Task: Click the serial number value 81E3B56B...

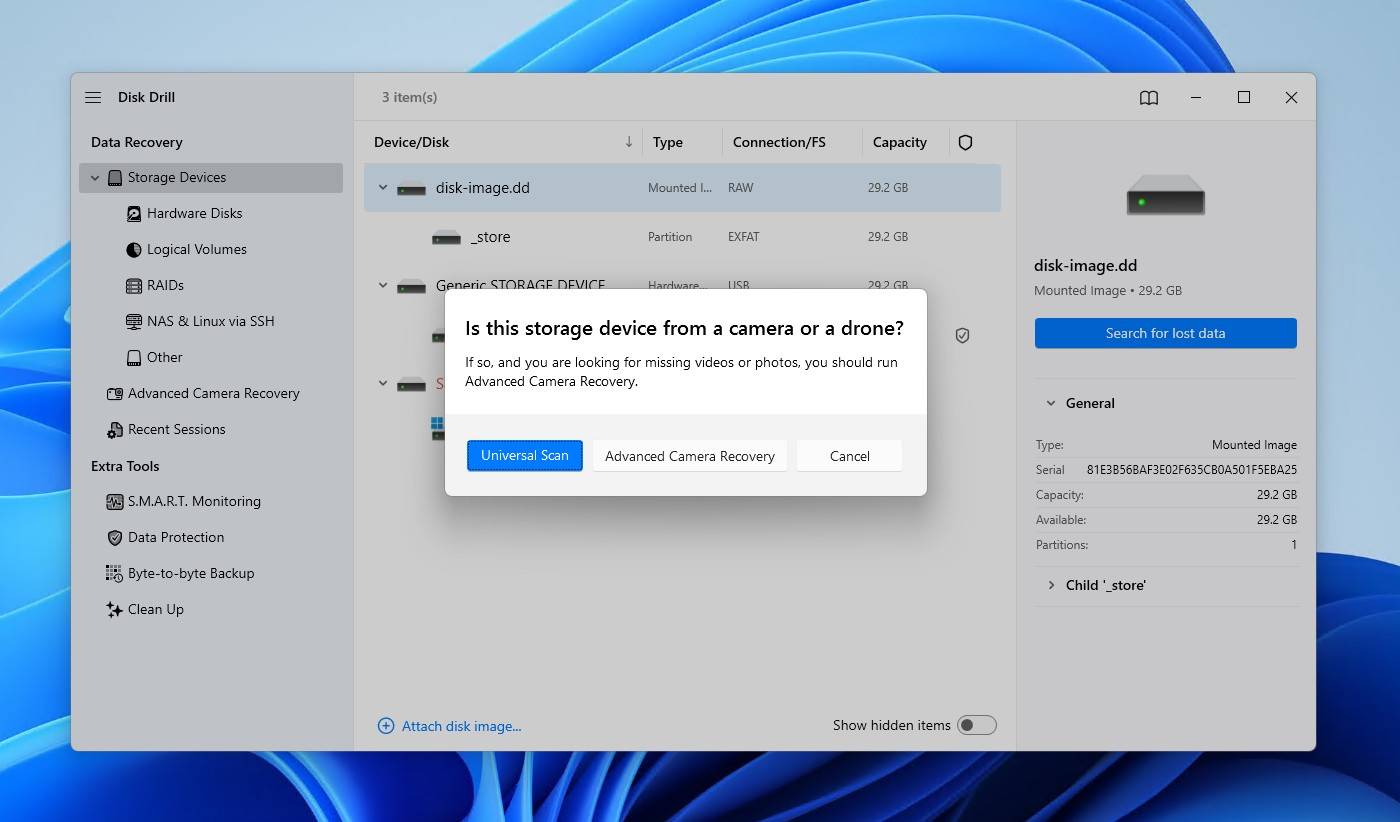Action: 1192,470
